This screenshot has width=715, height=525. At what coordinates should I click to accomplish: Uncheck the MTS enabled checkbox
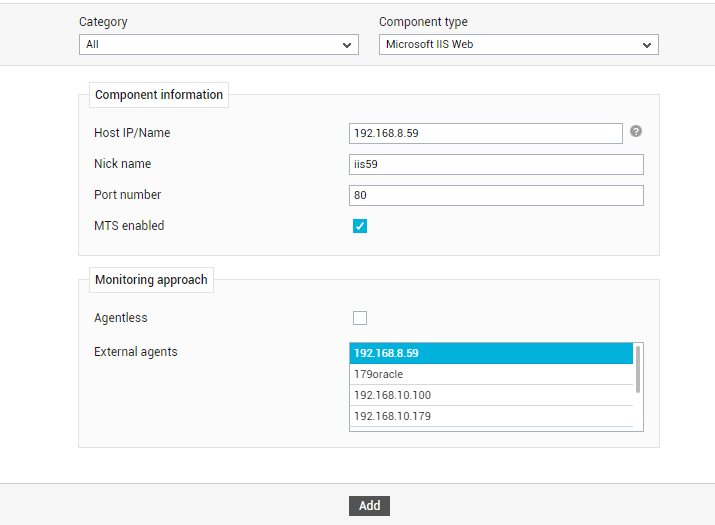click(x=360, y=226)
